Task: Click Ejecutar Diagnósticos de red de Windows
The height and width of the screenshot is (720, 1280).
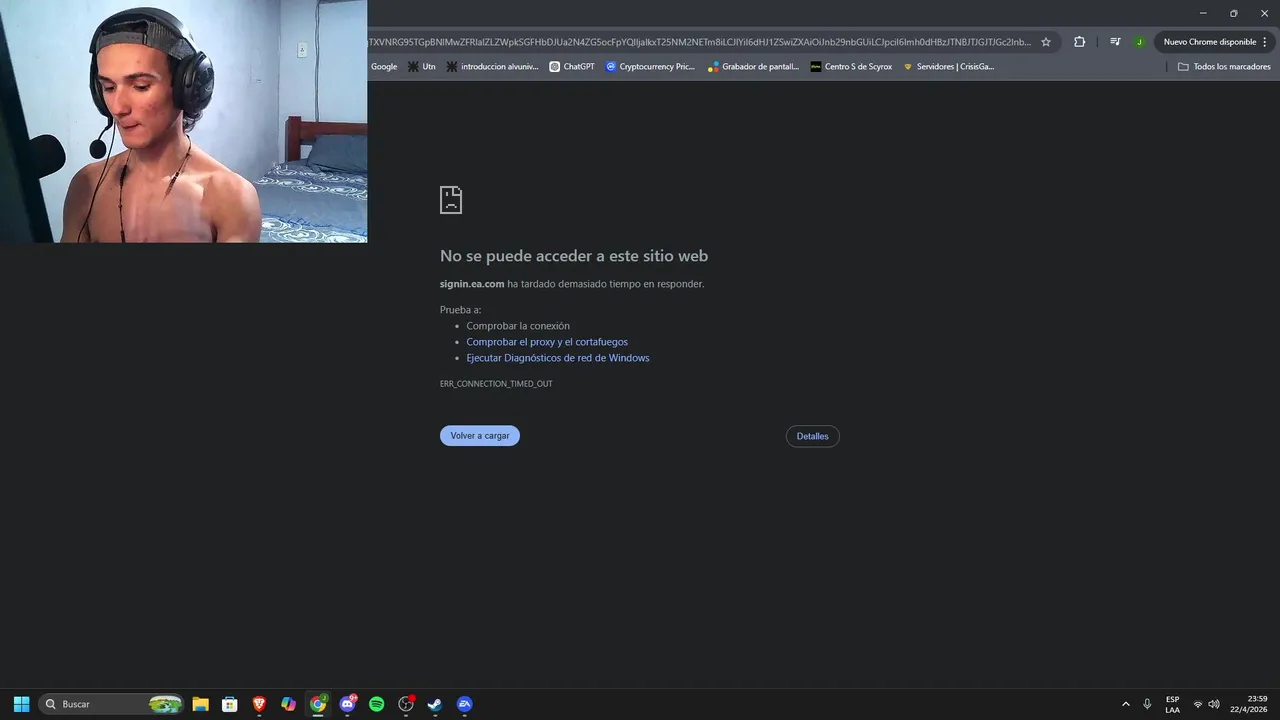Action: click(x=558, y=358)
